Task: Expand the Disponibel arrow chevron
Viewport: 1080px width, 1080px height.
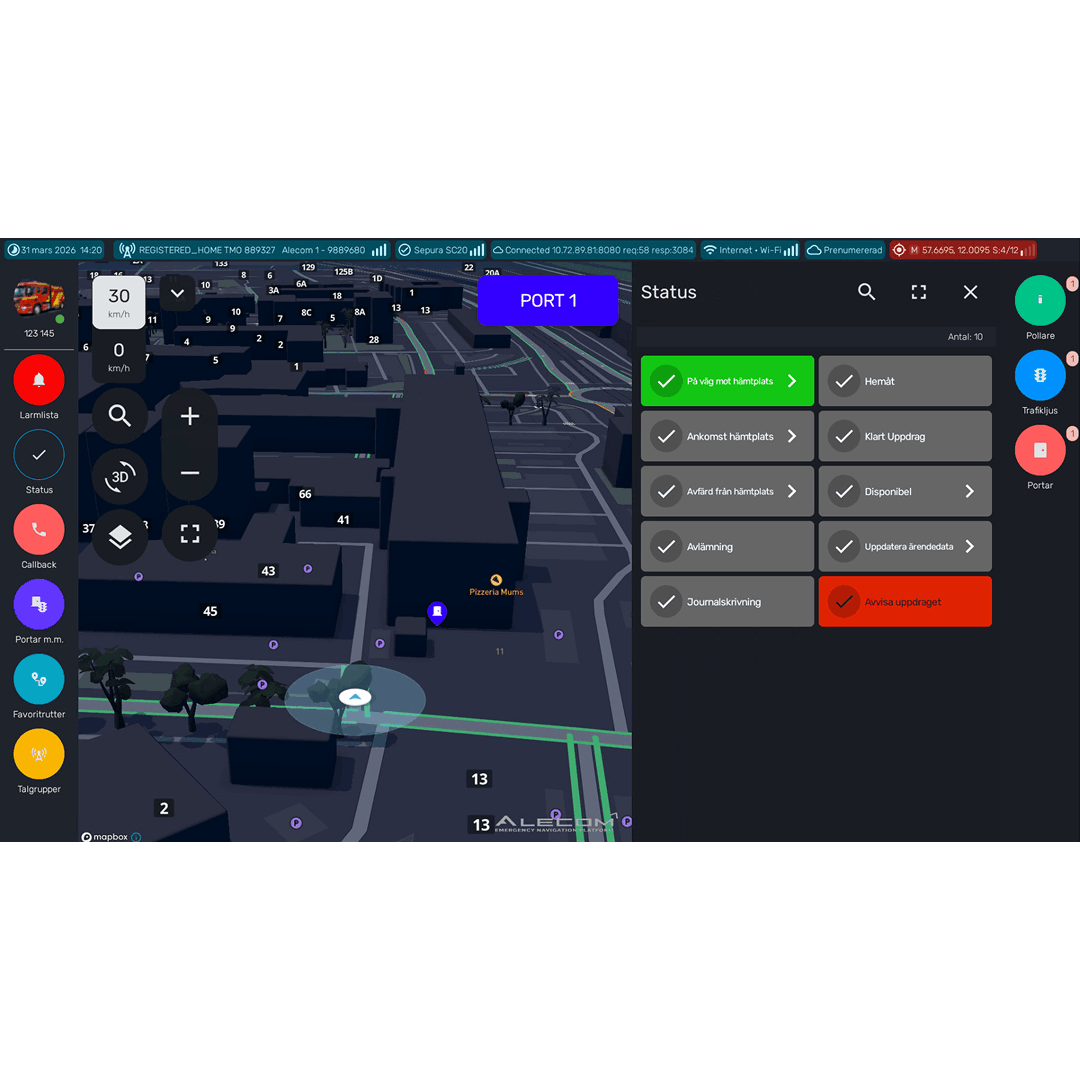Action: tap(969, 491)
